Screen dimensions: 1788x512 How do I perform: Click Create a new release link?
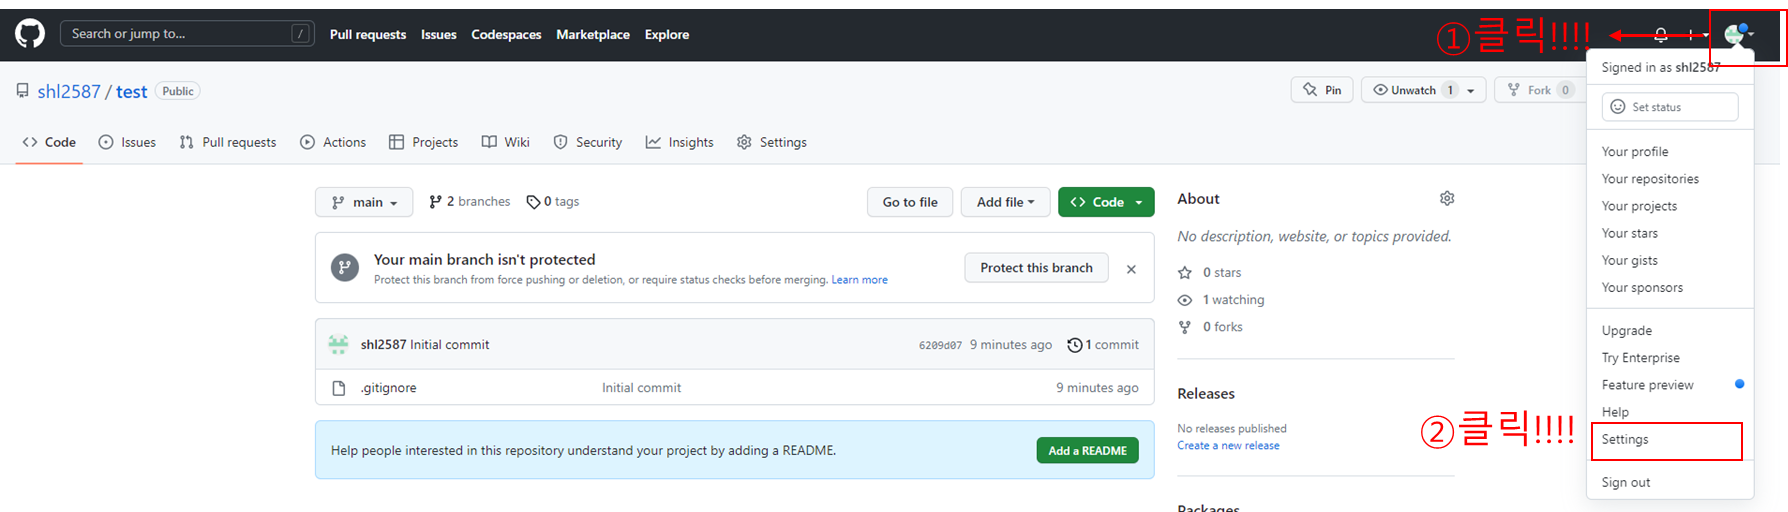[x=1228, y=446]
